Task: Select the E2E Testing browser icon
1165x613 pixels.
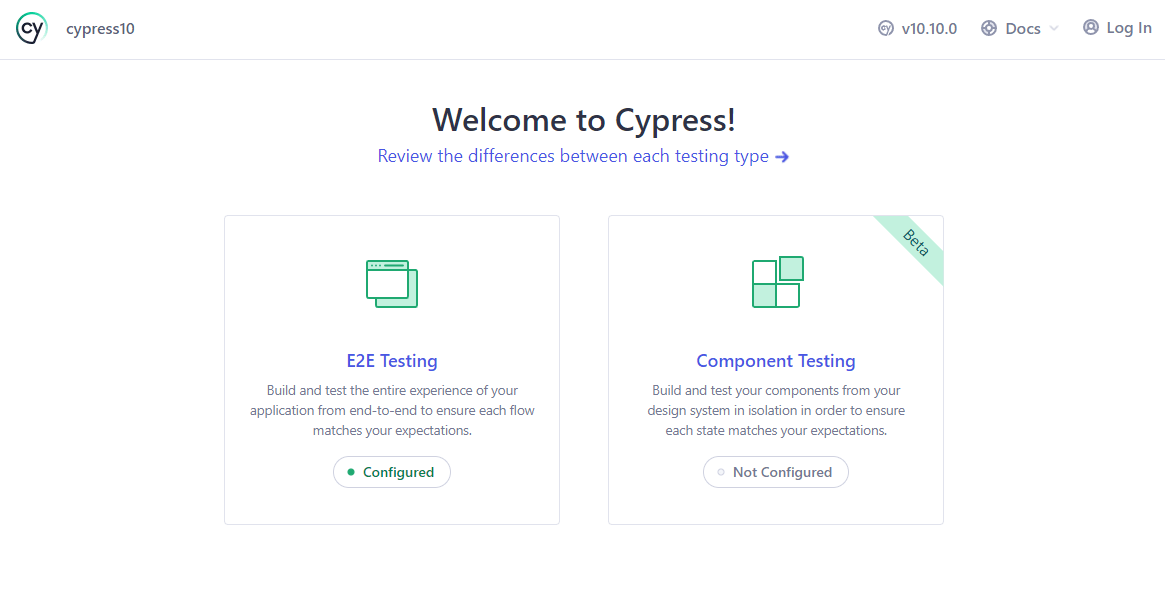Action: click(391, 283)
